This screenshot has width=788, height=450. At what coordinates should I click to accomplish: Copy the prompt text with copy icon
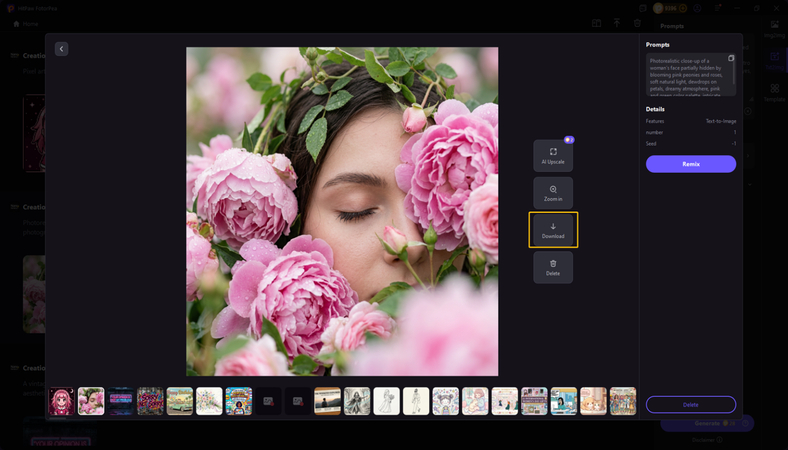731,58
